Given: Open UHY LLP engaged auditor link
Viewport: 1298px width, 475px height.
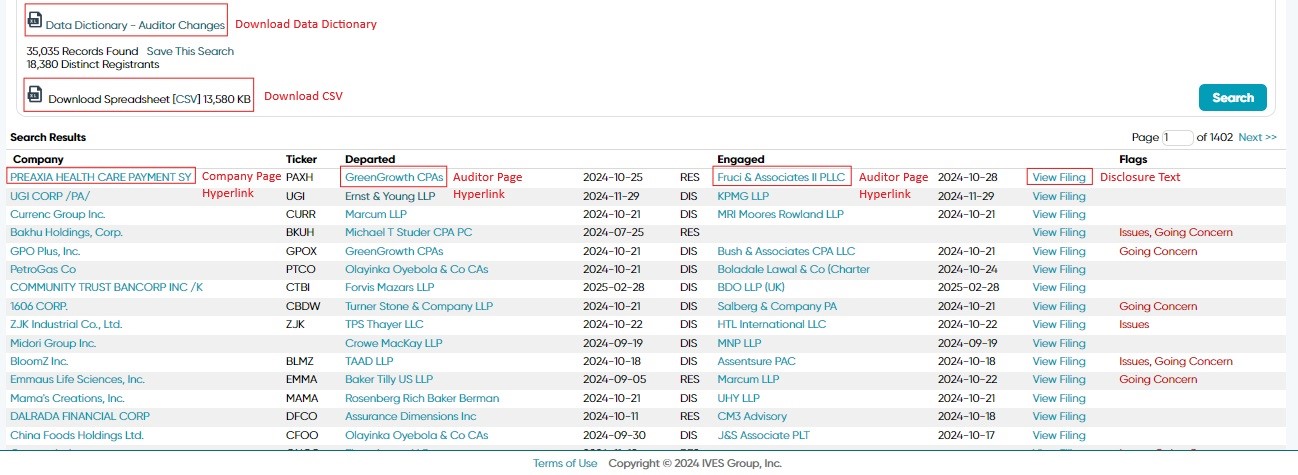Looking at the screenshot, I should (x=738, y=398).
